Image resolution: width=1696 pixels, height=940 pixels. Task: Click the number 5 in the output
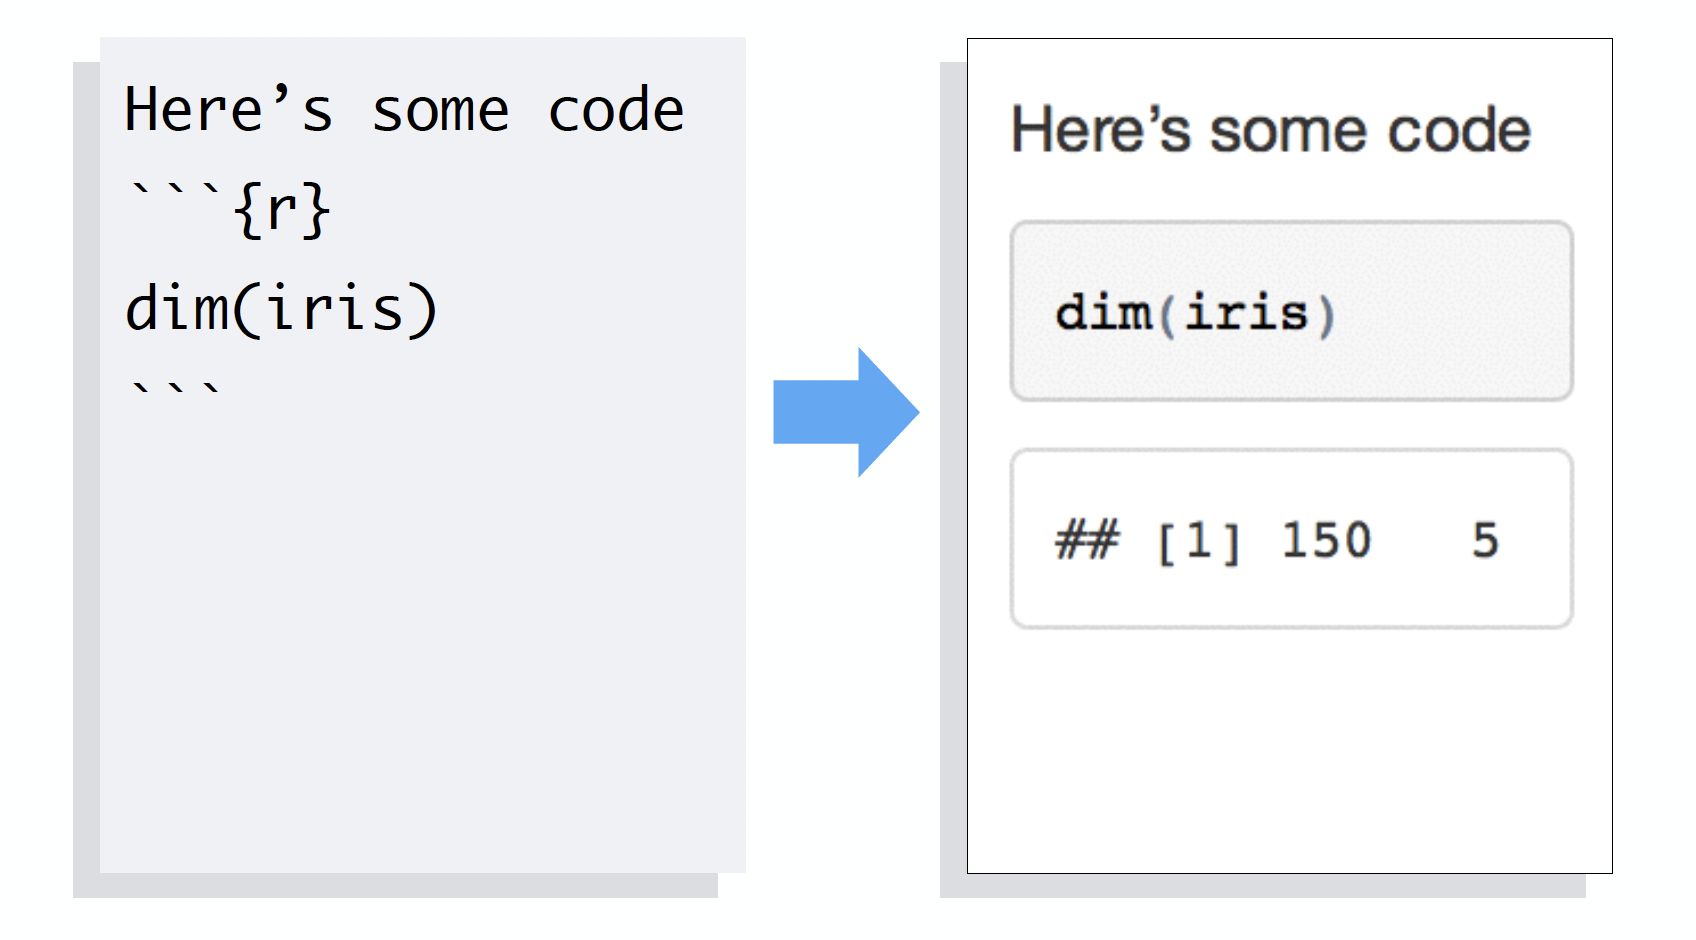(1485, 541)
